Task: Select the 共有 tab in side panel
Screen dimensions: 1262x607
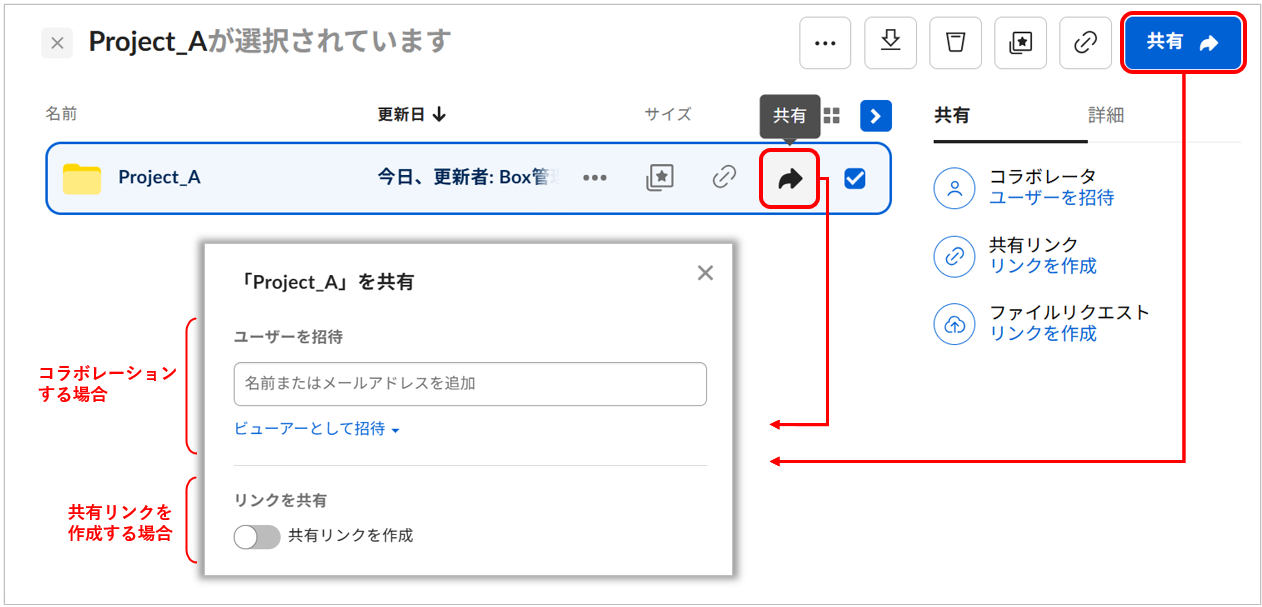Action: (952, 116)
